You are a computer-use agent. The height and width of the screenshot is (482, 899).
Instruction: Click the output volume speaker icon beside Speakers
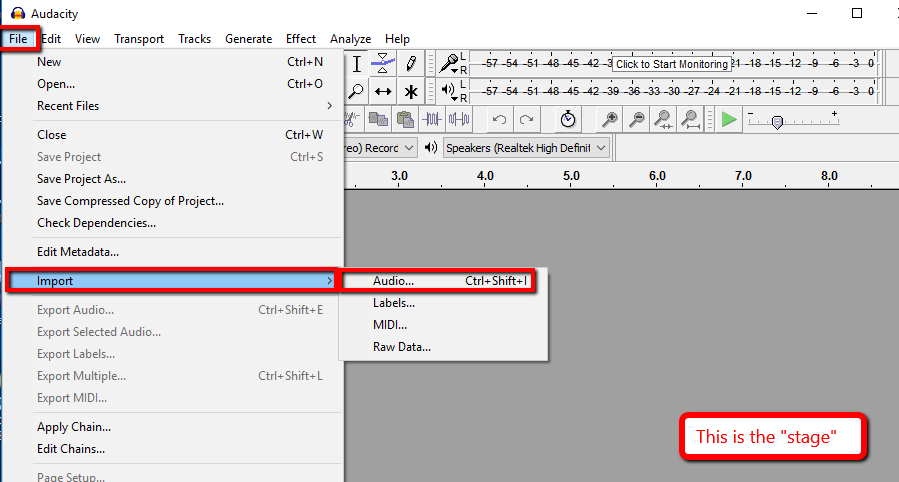point(431,148)
